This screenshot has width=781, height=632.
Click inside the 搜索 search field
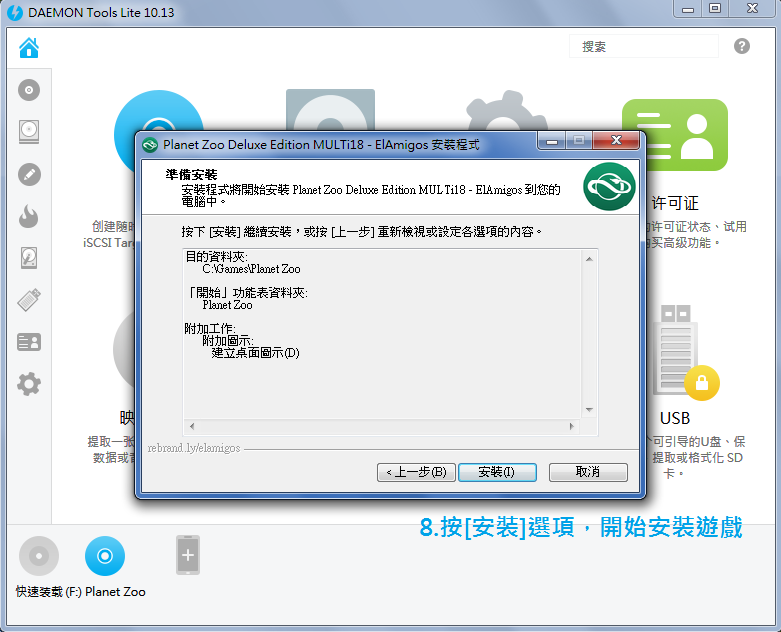644,46
